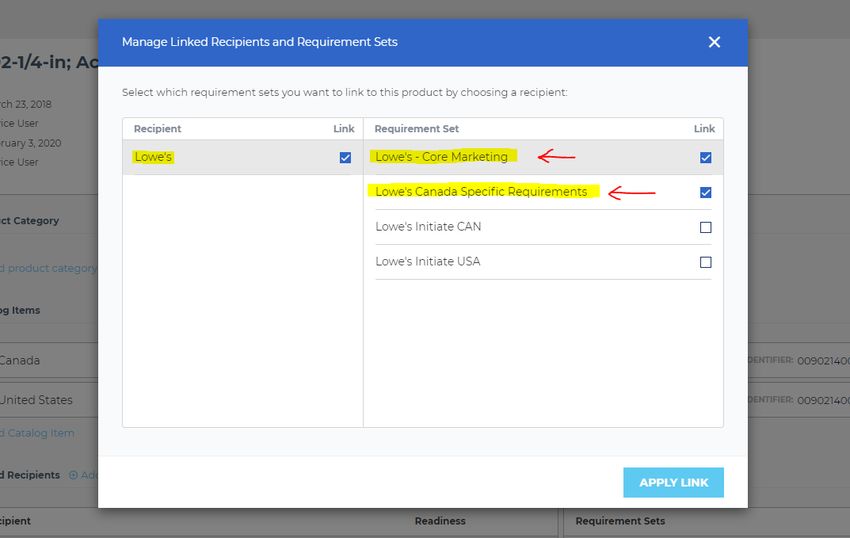The height and width of the screenshot is (538, 850).
Task: Click the add recipients plus icon in background page
Action: (73, 475)
